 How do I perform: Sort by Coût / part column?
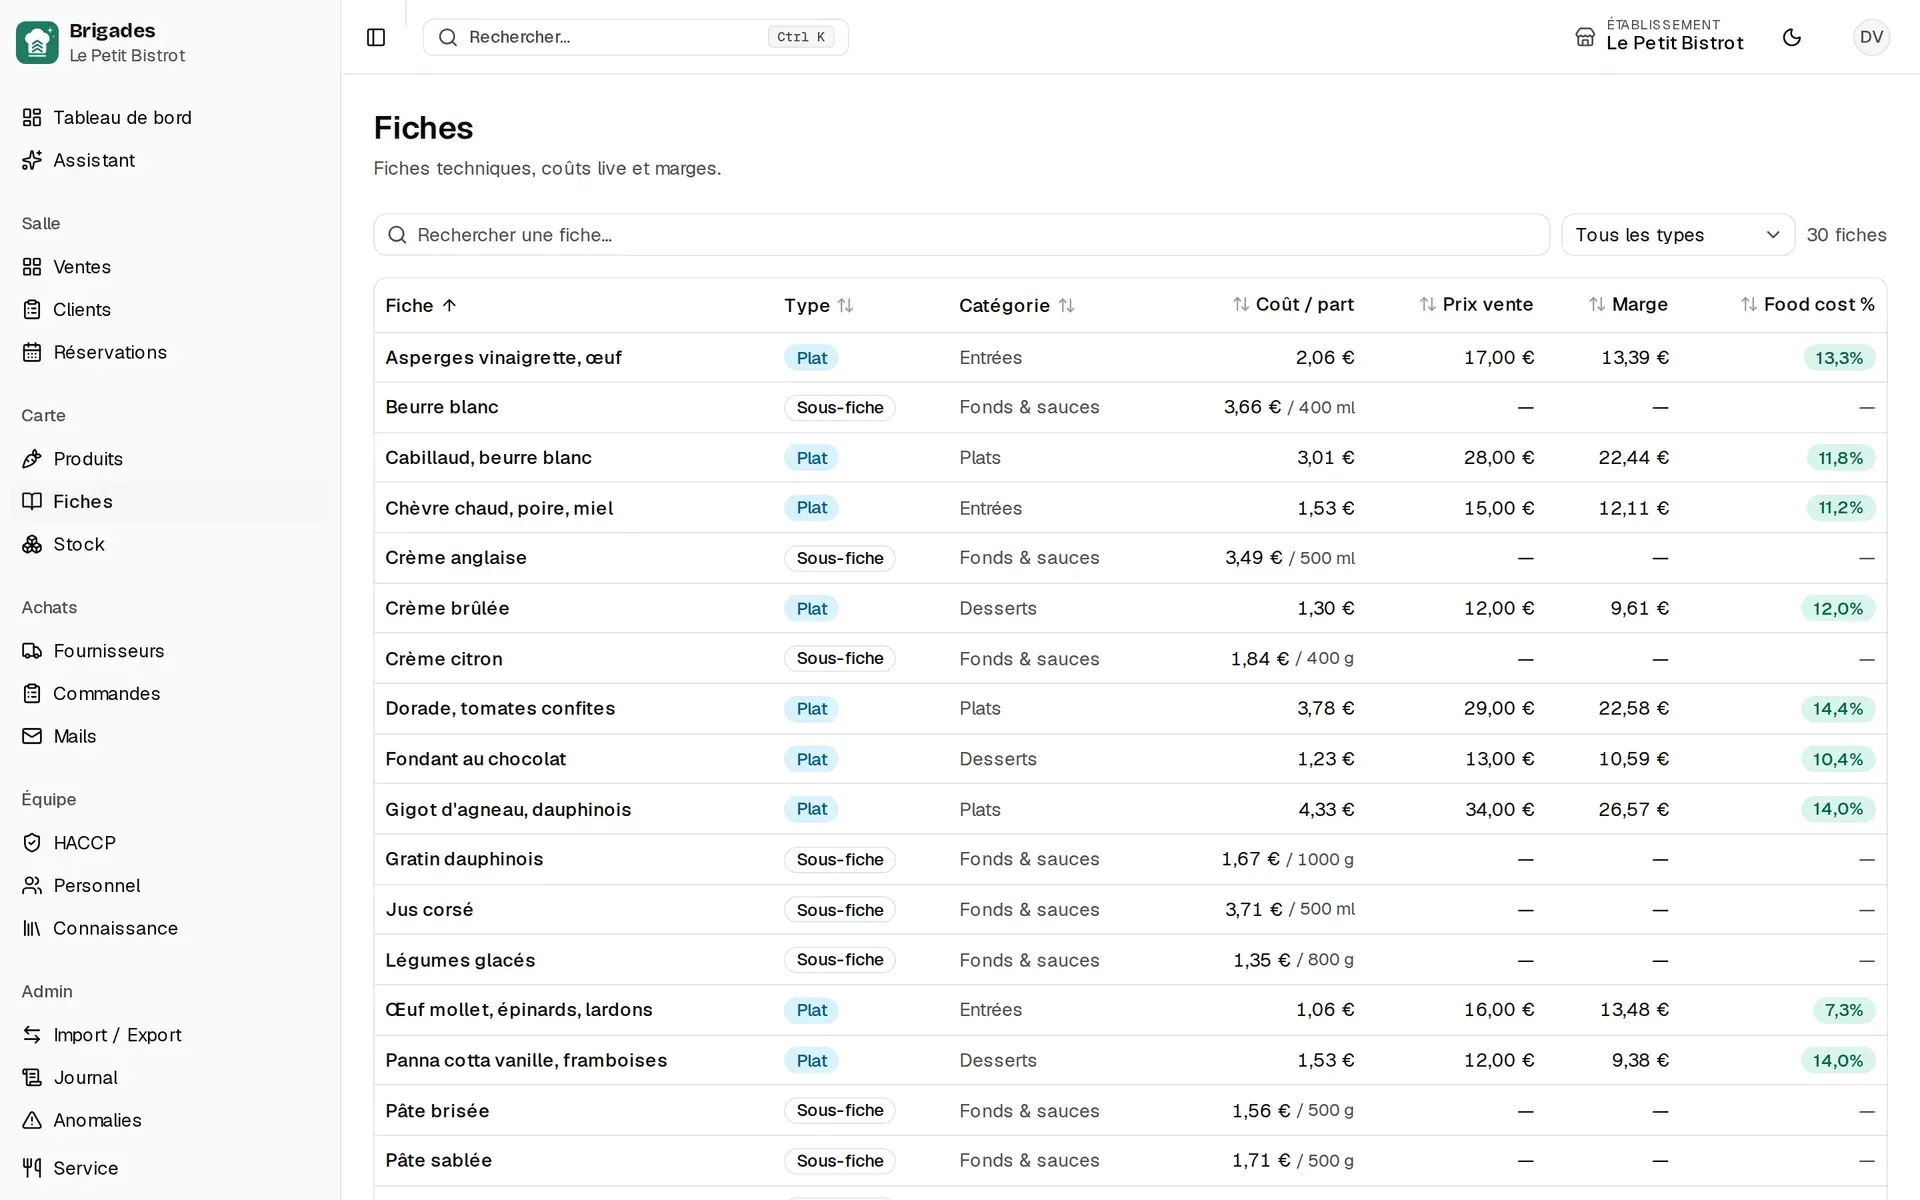point(1293,304)
